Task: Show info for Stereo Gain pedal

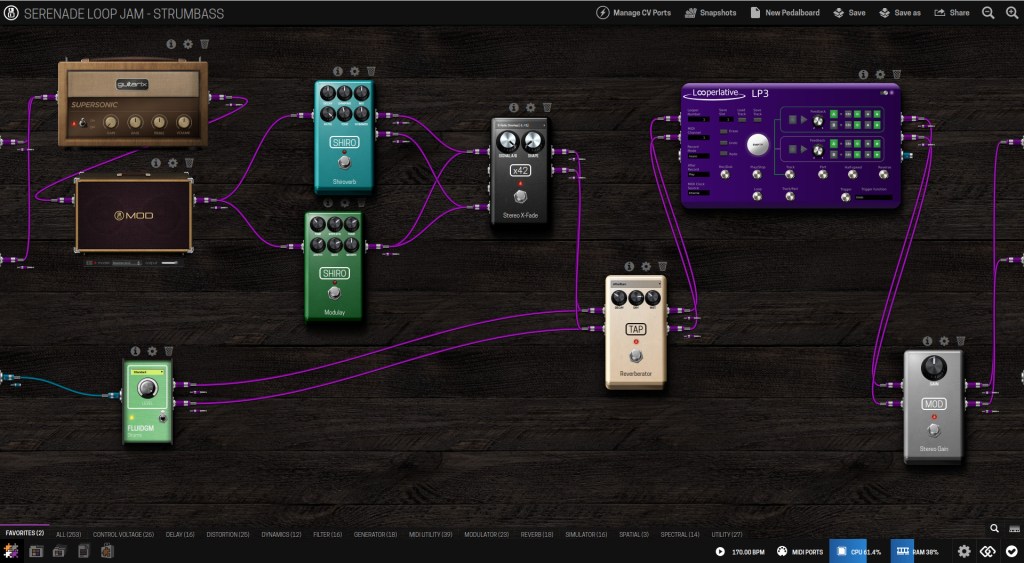Action: click(x=927, y=341)
